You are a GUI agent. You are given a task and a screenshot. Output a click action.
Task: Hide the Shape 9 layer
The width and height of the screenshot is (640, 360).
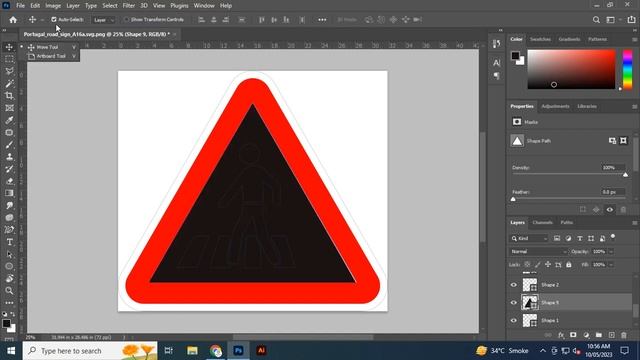click(x=513, y=302)
